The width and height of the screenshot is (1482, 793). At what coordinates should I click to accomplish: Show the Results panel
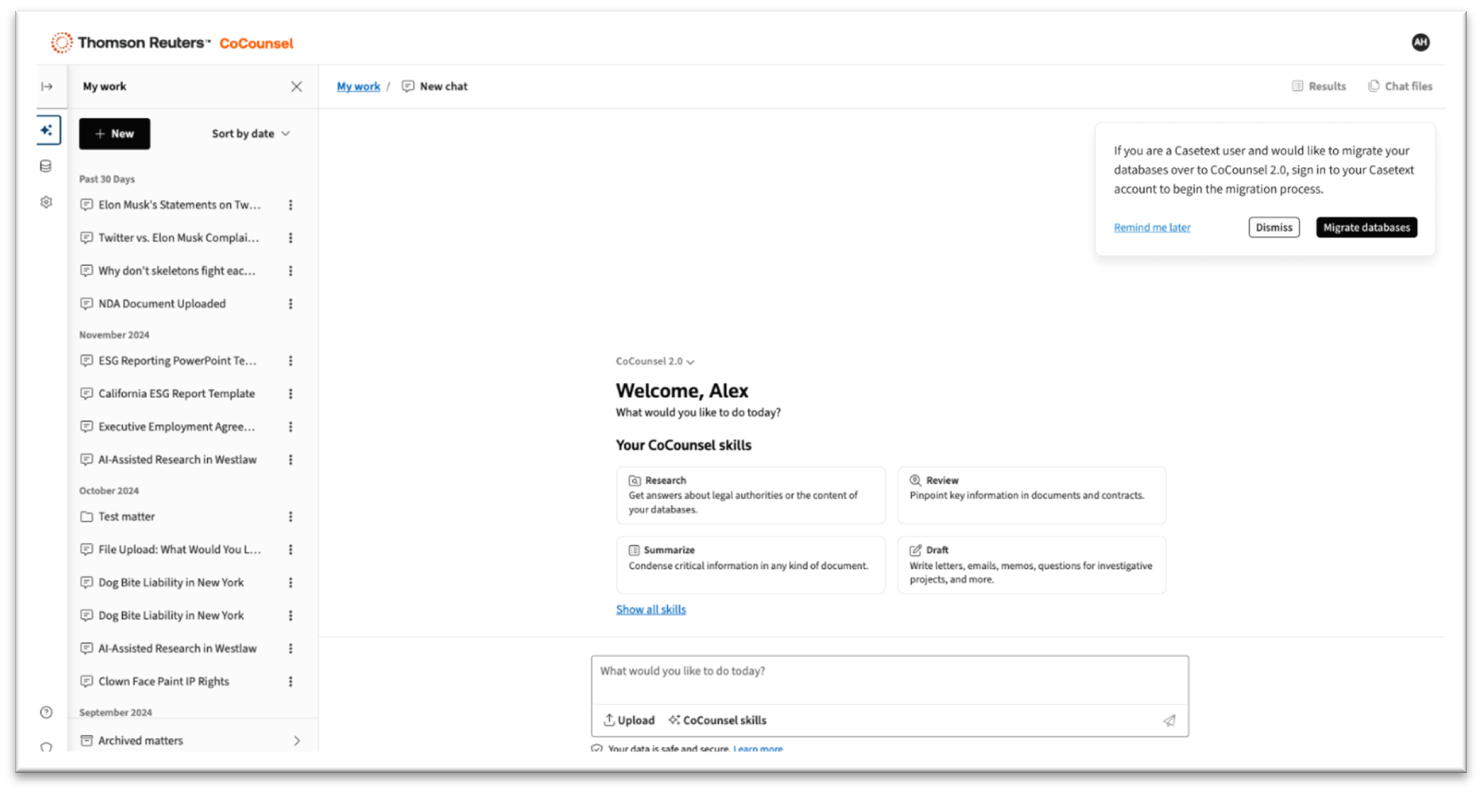click(x=1319, y=86)
